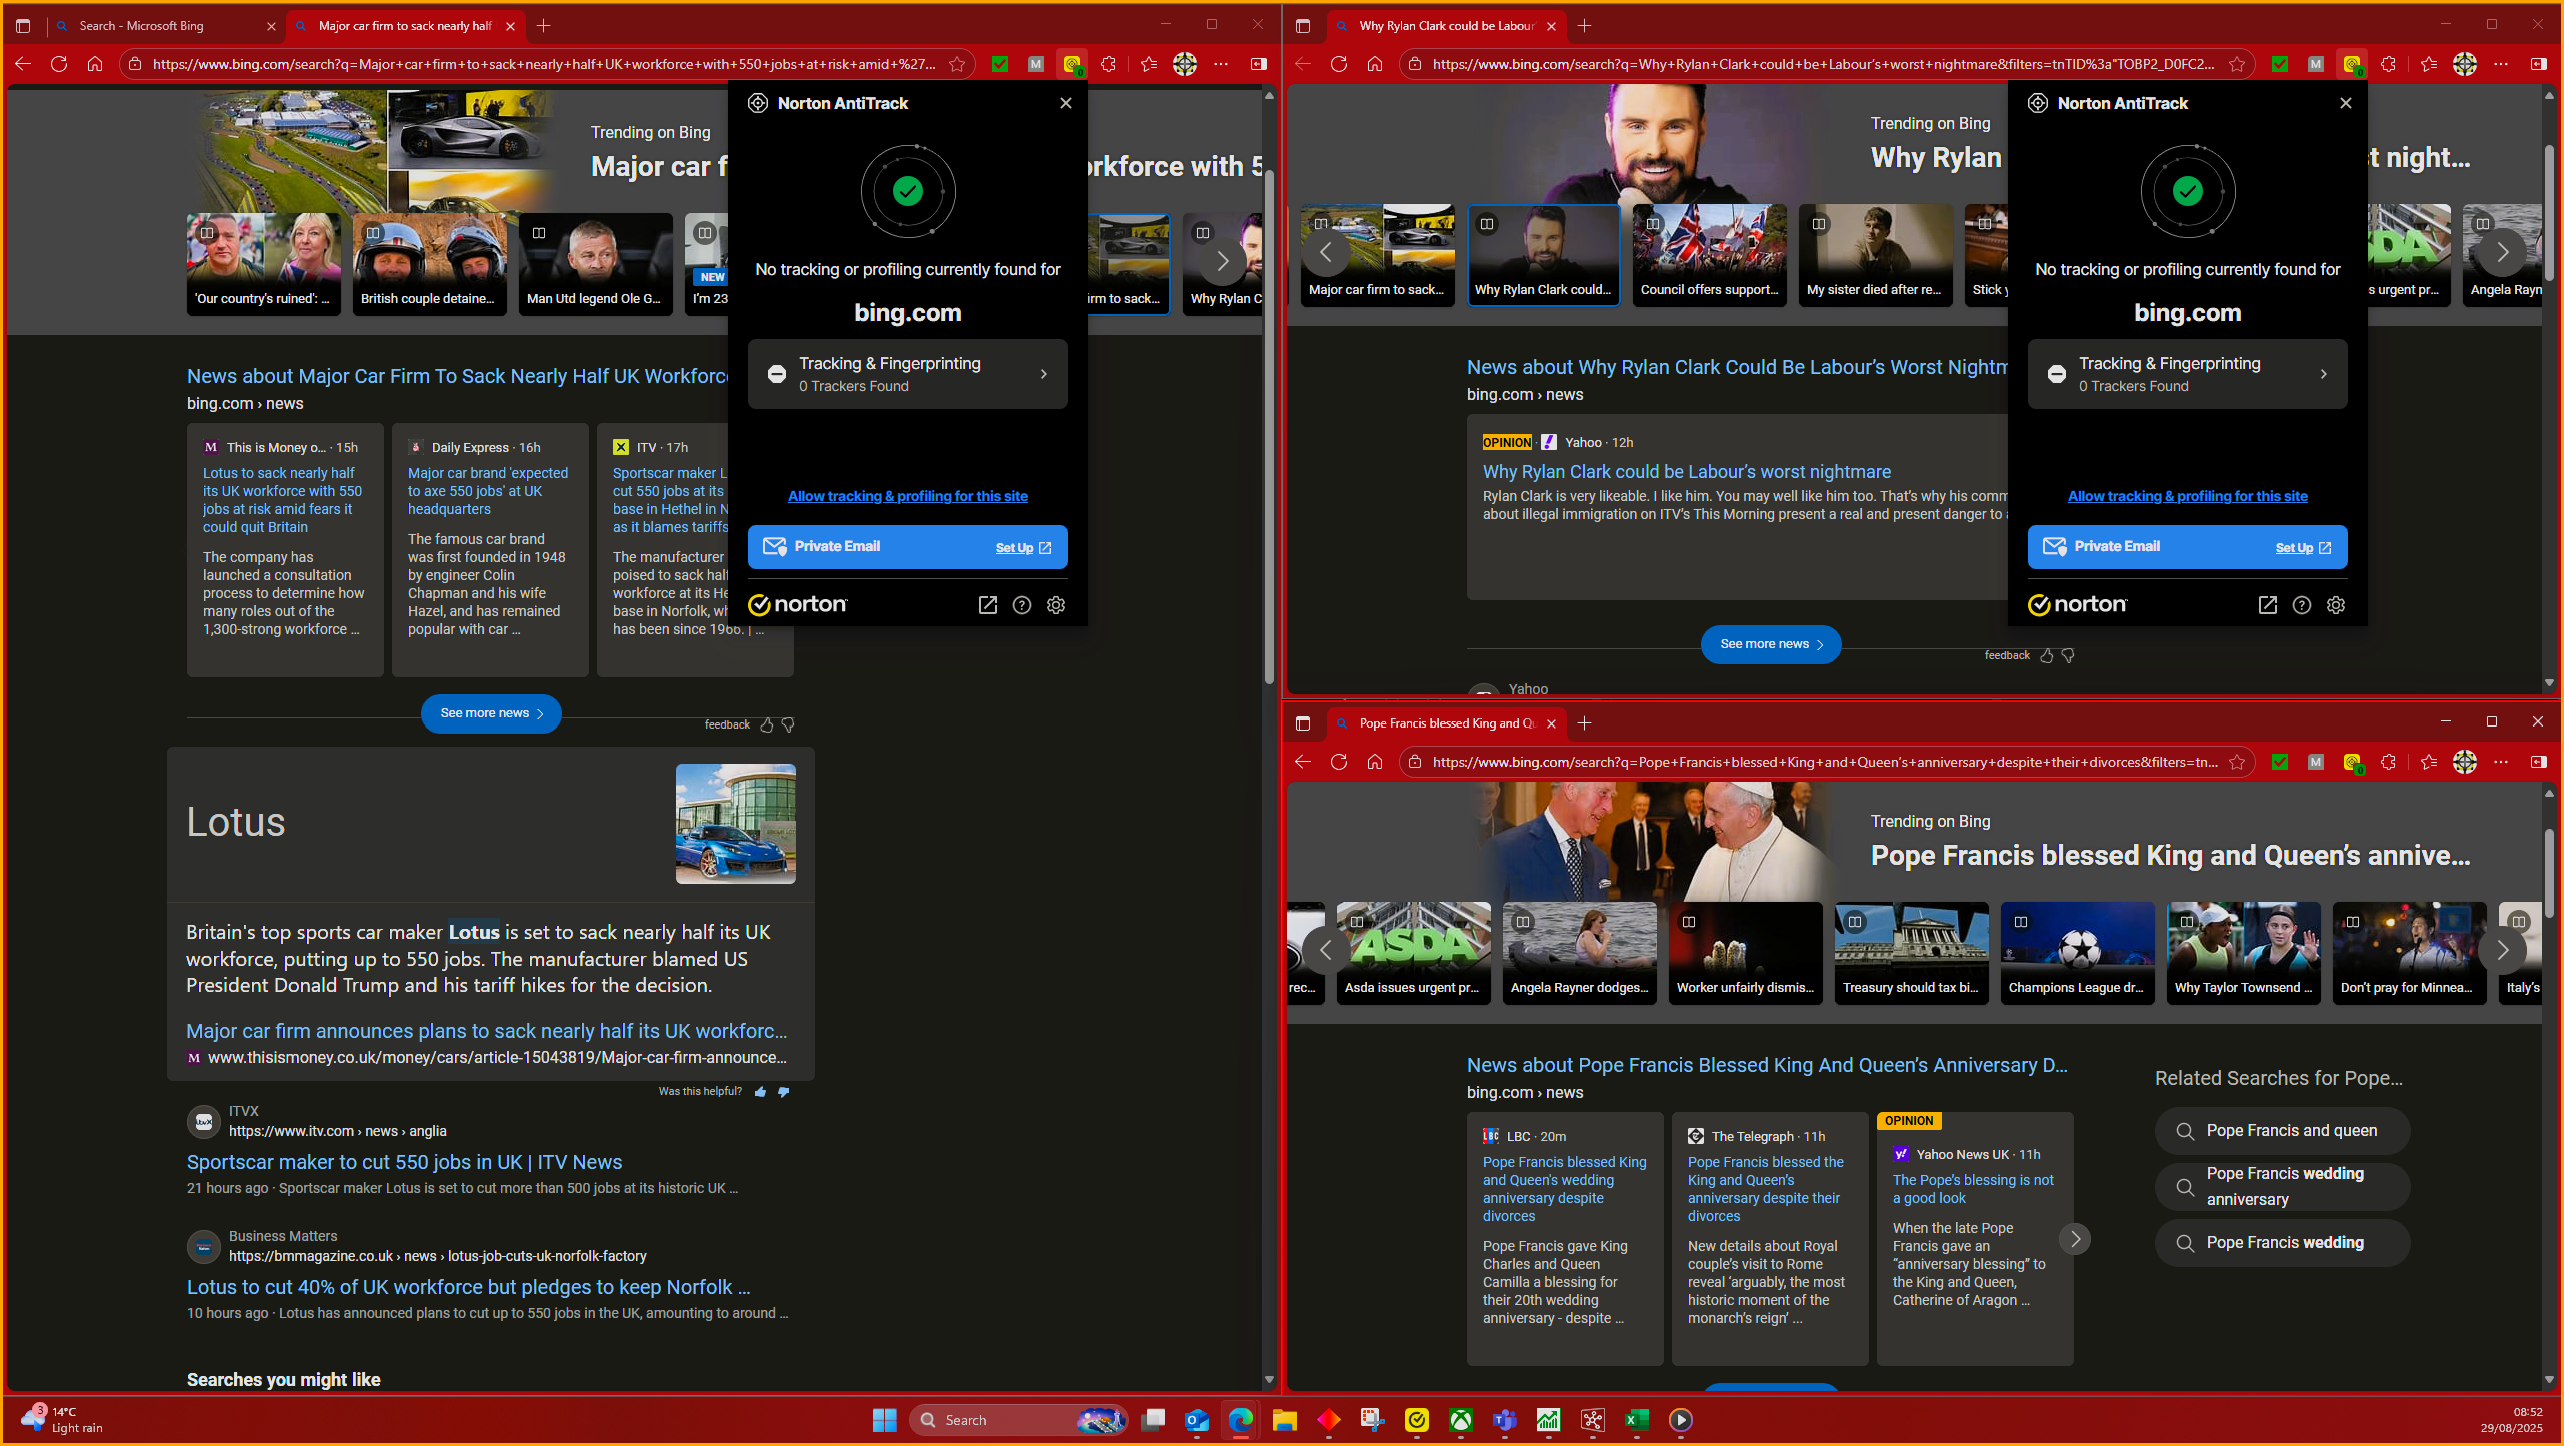2564x1446 pixels.
Task: Open Norton settings gear in left popup
Action: (x=1056, y=605)
